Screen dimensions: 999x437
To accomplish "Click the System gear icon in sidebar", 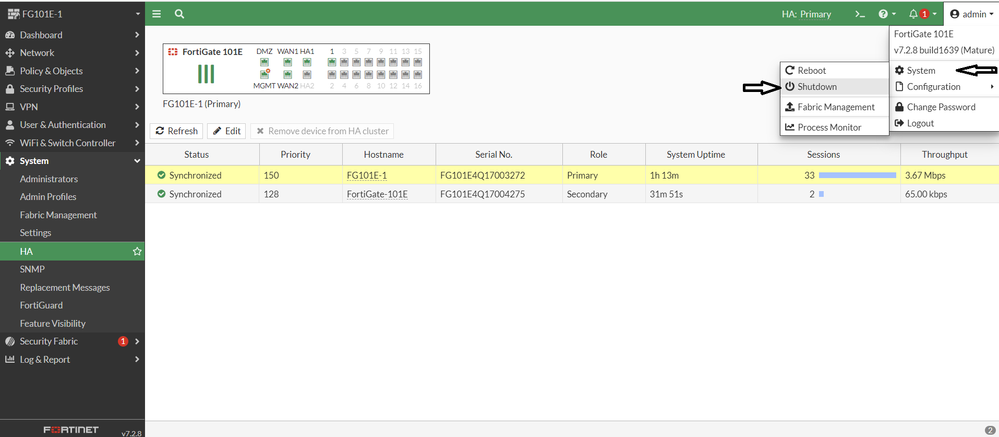I will click(x=10, y=161).
